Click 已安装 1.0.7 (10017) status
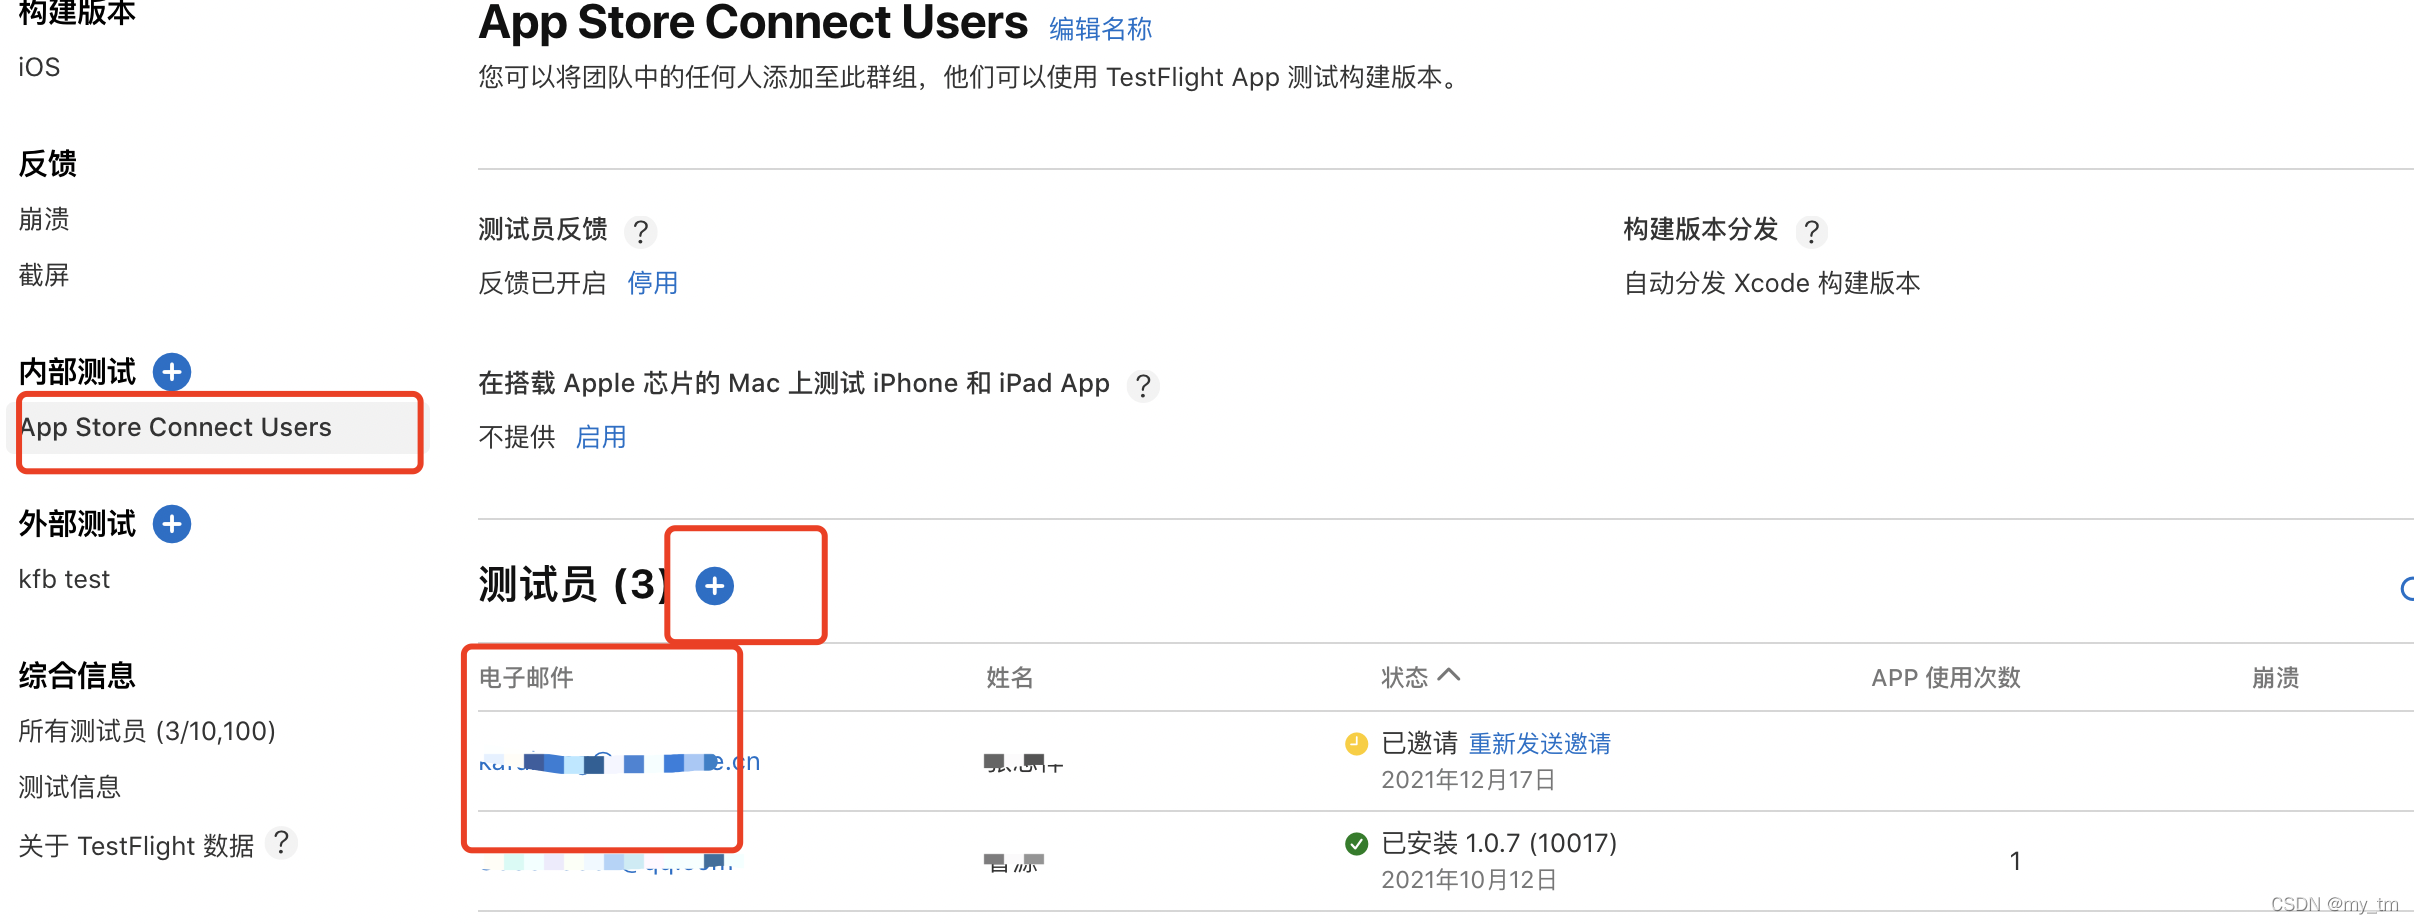Screen dimensions: 2414x924 pos(1499,843)
